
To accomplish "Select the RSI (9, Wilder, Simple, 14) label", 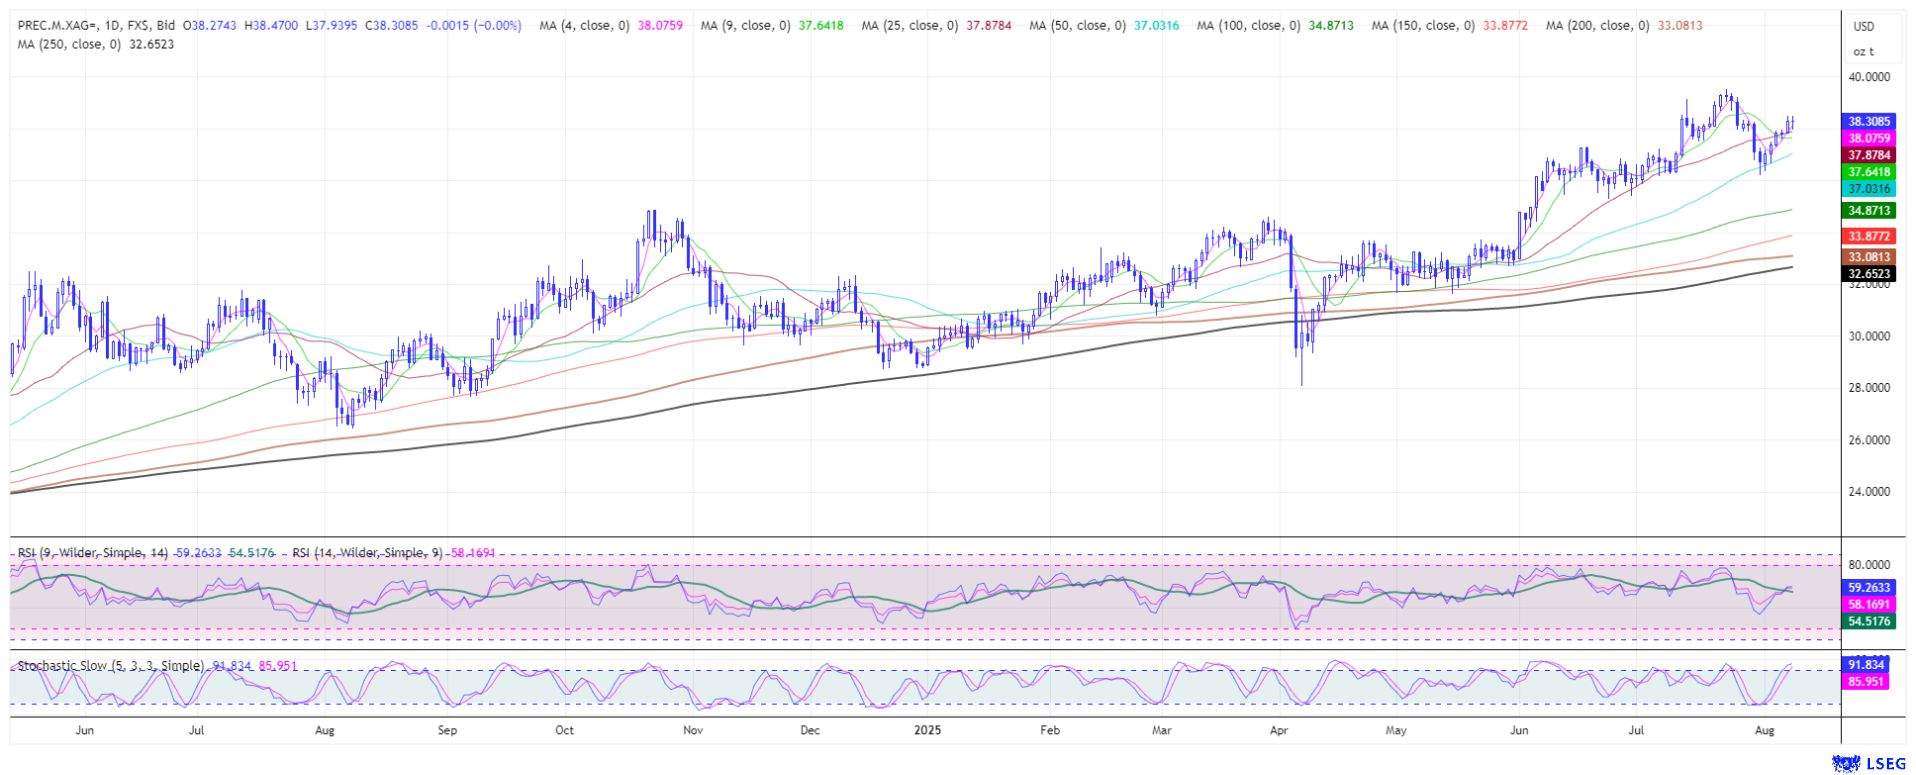I will click(x=94, y=552).
